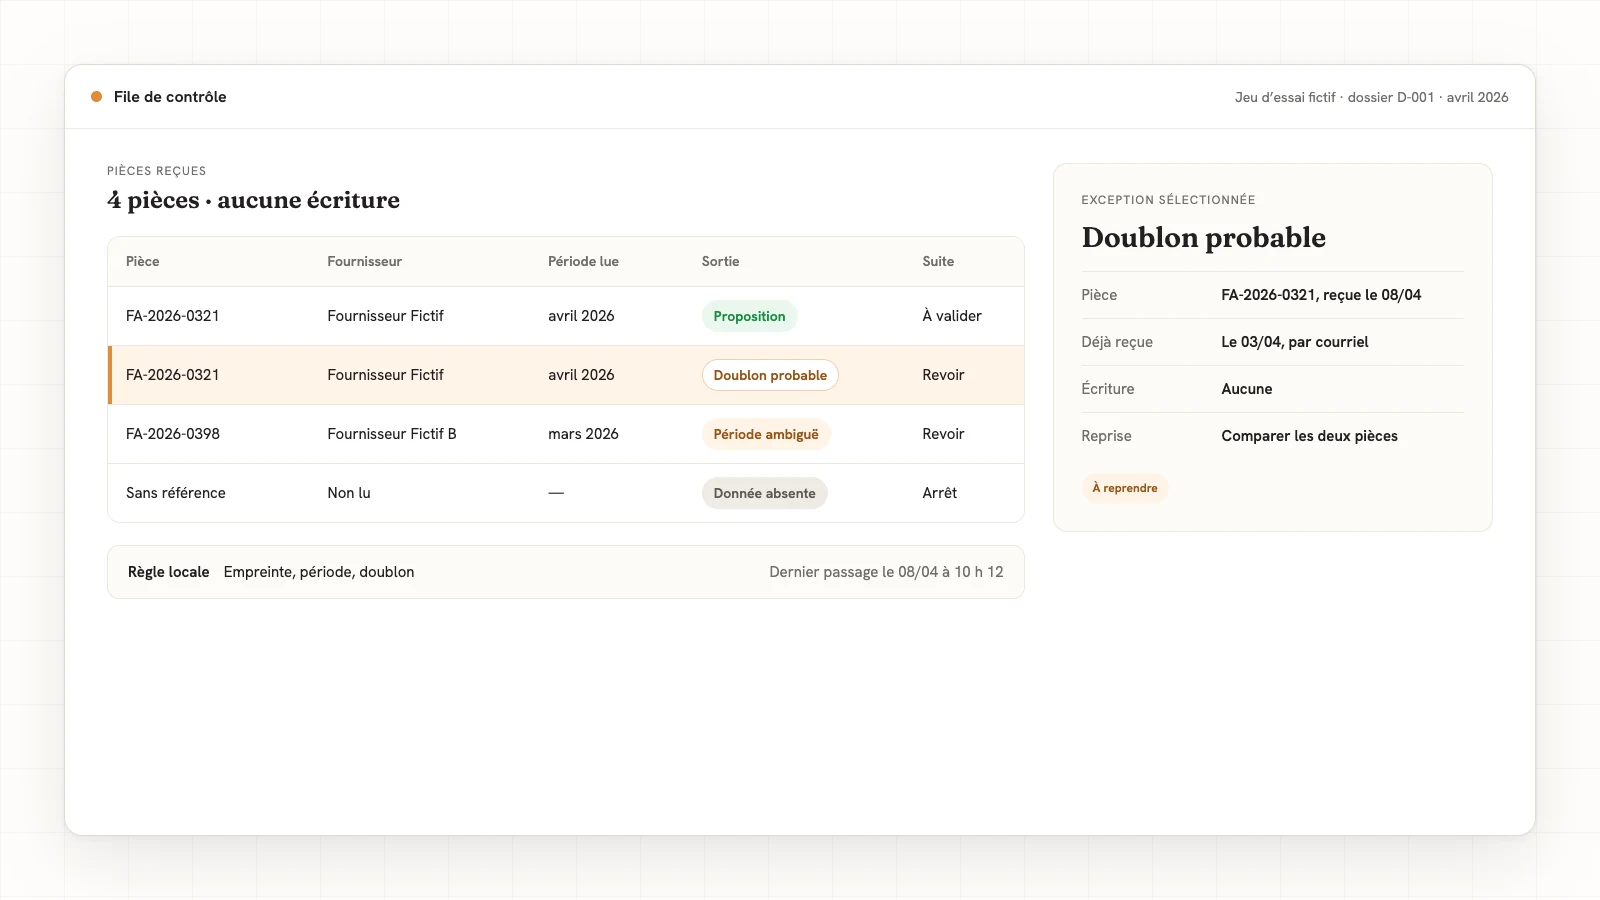Select the "Non lu" supplier cell
The image size is (1600, 900).
(x=349, y=493)
